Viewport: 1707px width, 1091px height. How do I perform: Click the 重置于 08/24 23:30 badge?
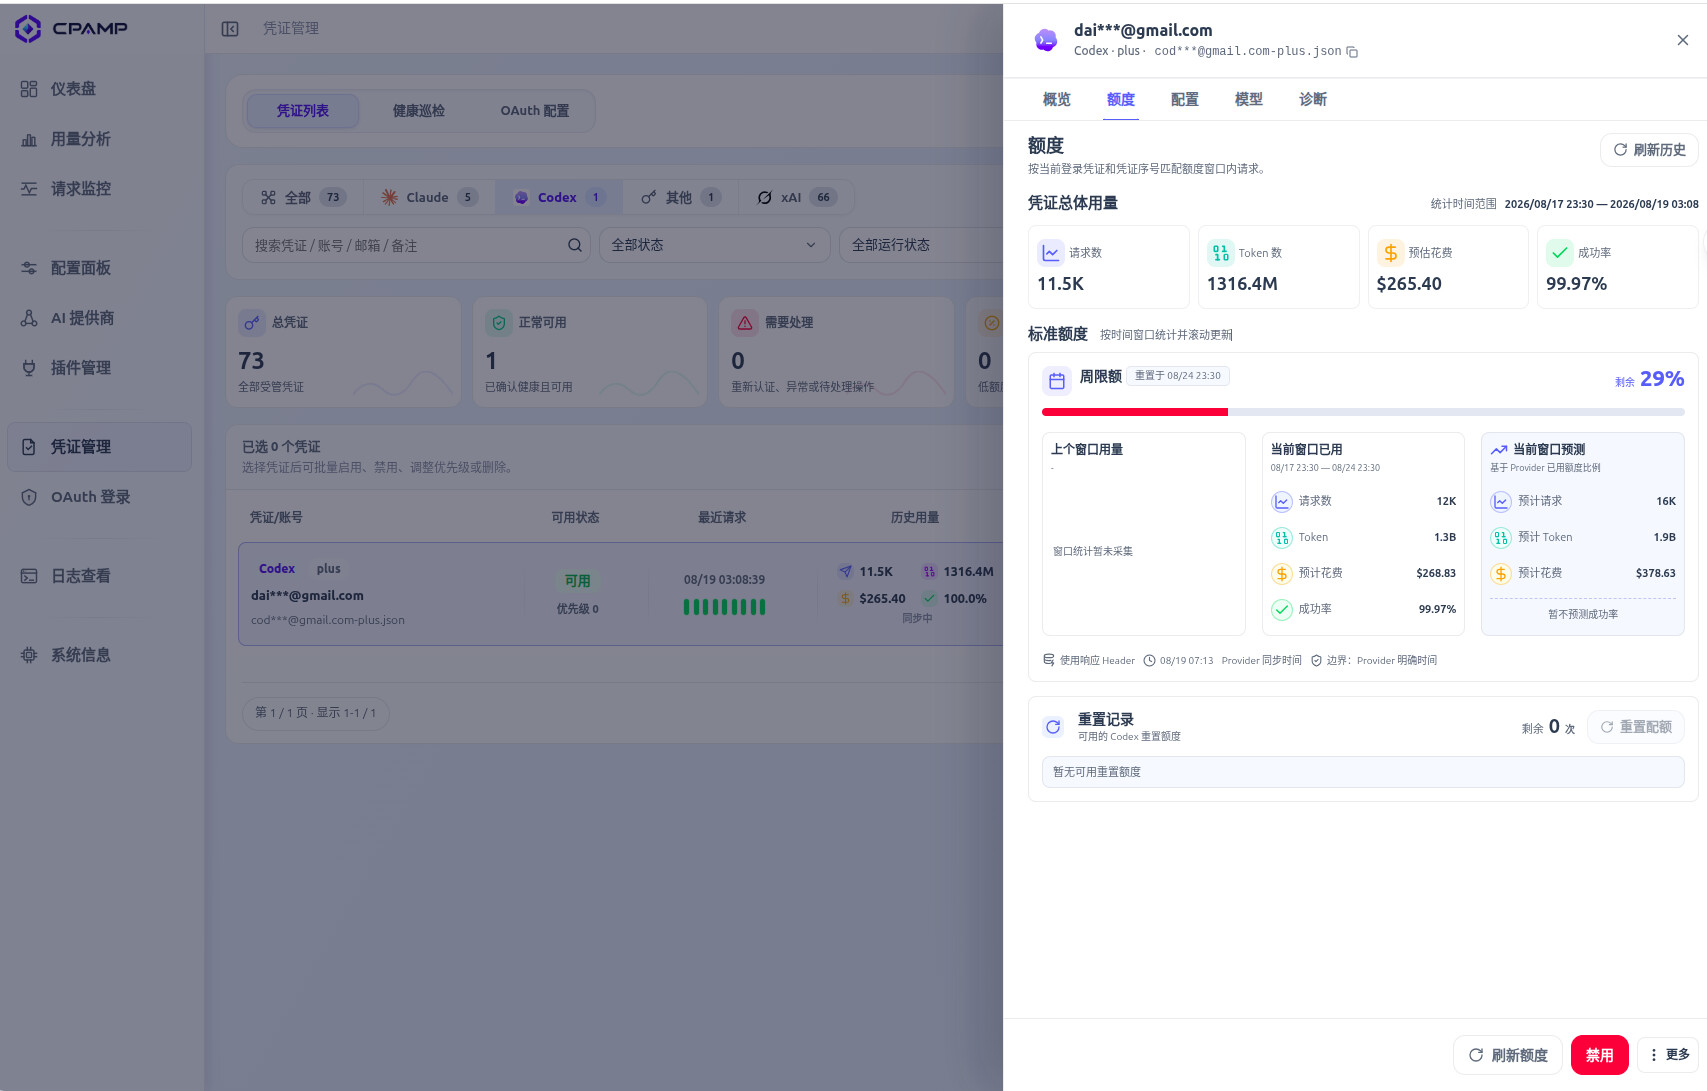coord(1178,376)
